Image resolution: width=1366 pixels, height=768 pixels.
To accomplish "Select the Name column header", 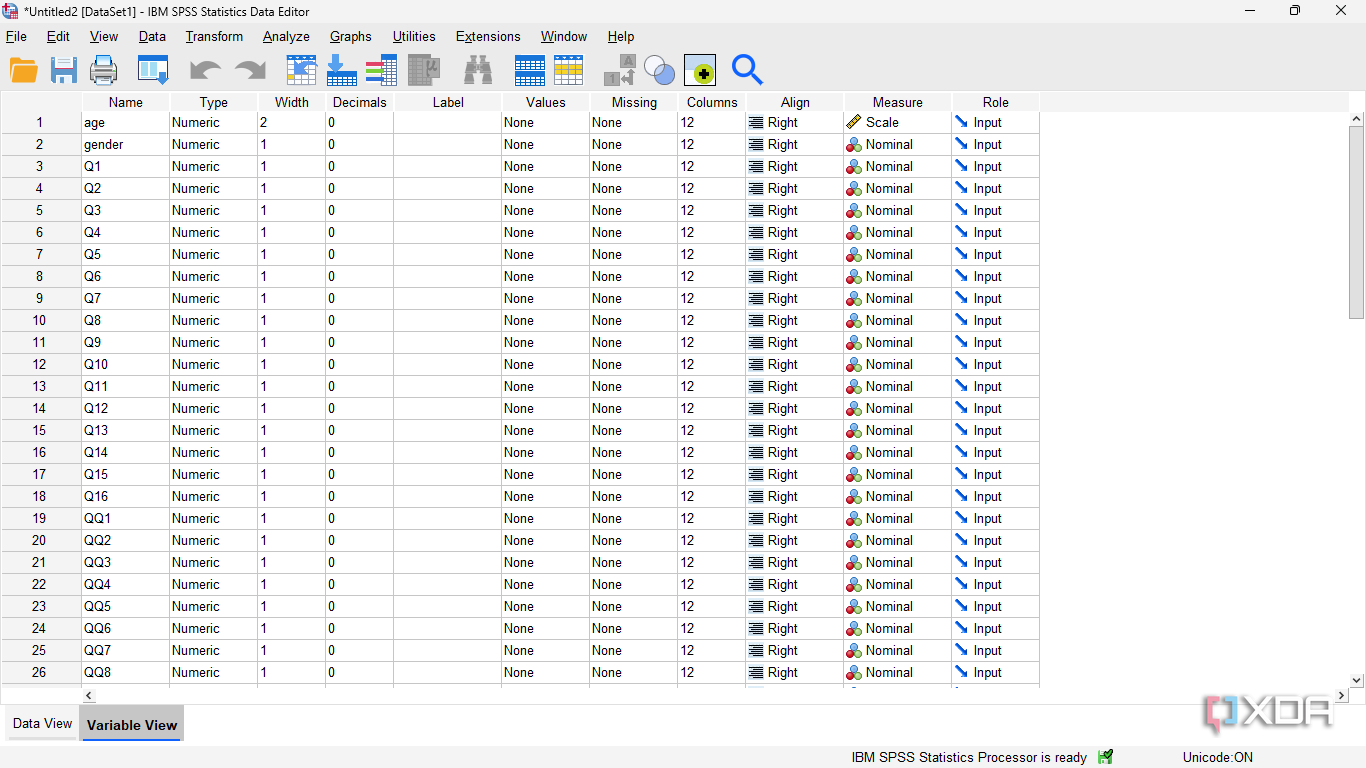I will coord(126,102).
